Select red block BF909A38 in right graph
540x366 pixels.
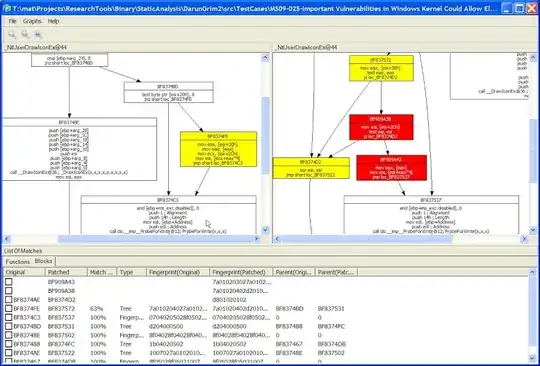click(381, 127)
